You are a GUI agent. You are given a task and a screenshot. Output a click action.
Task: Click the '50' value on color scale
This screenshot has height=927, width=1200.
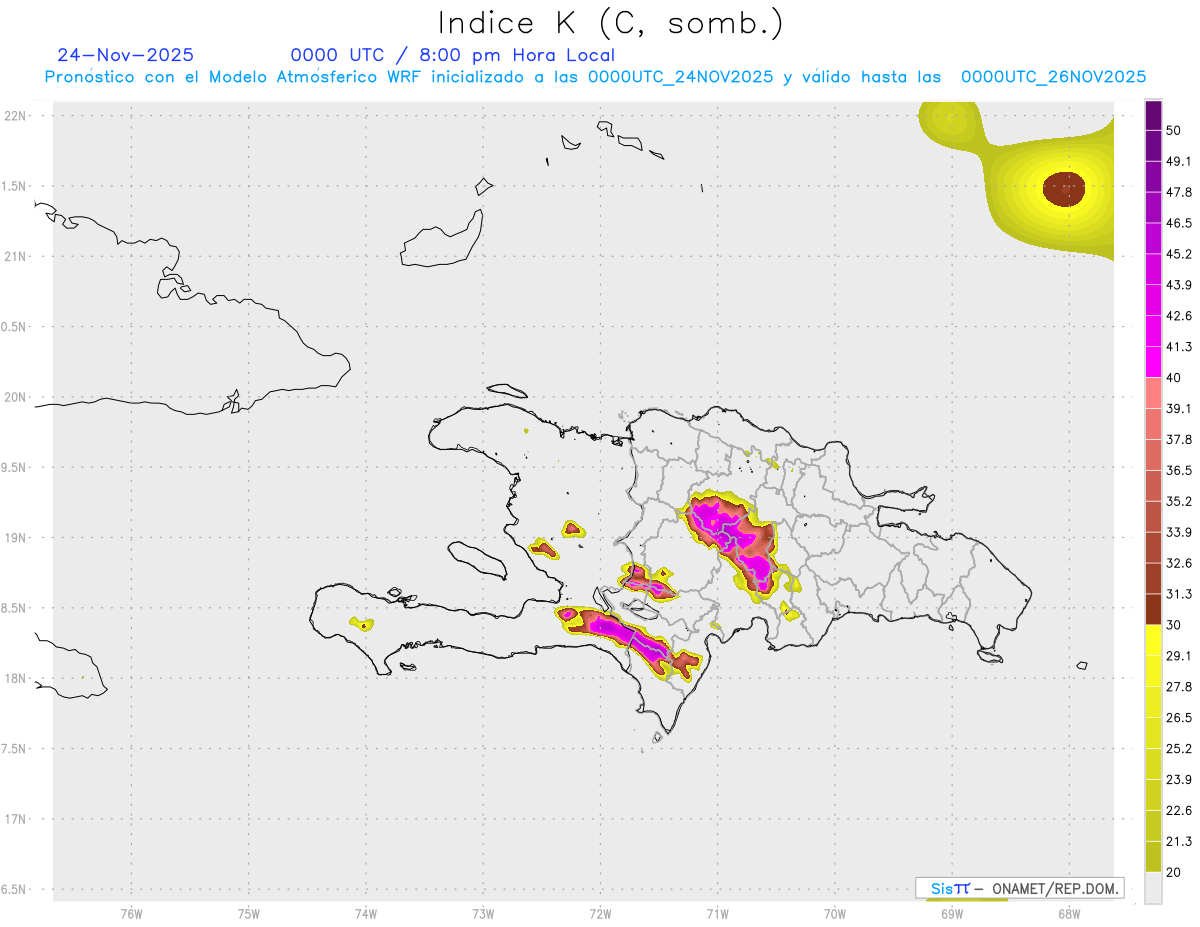coord(1174,130)
